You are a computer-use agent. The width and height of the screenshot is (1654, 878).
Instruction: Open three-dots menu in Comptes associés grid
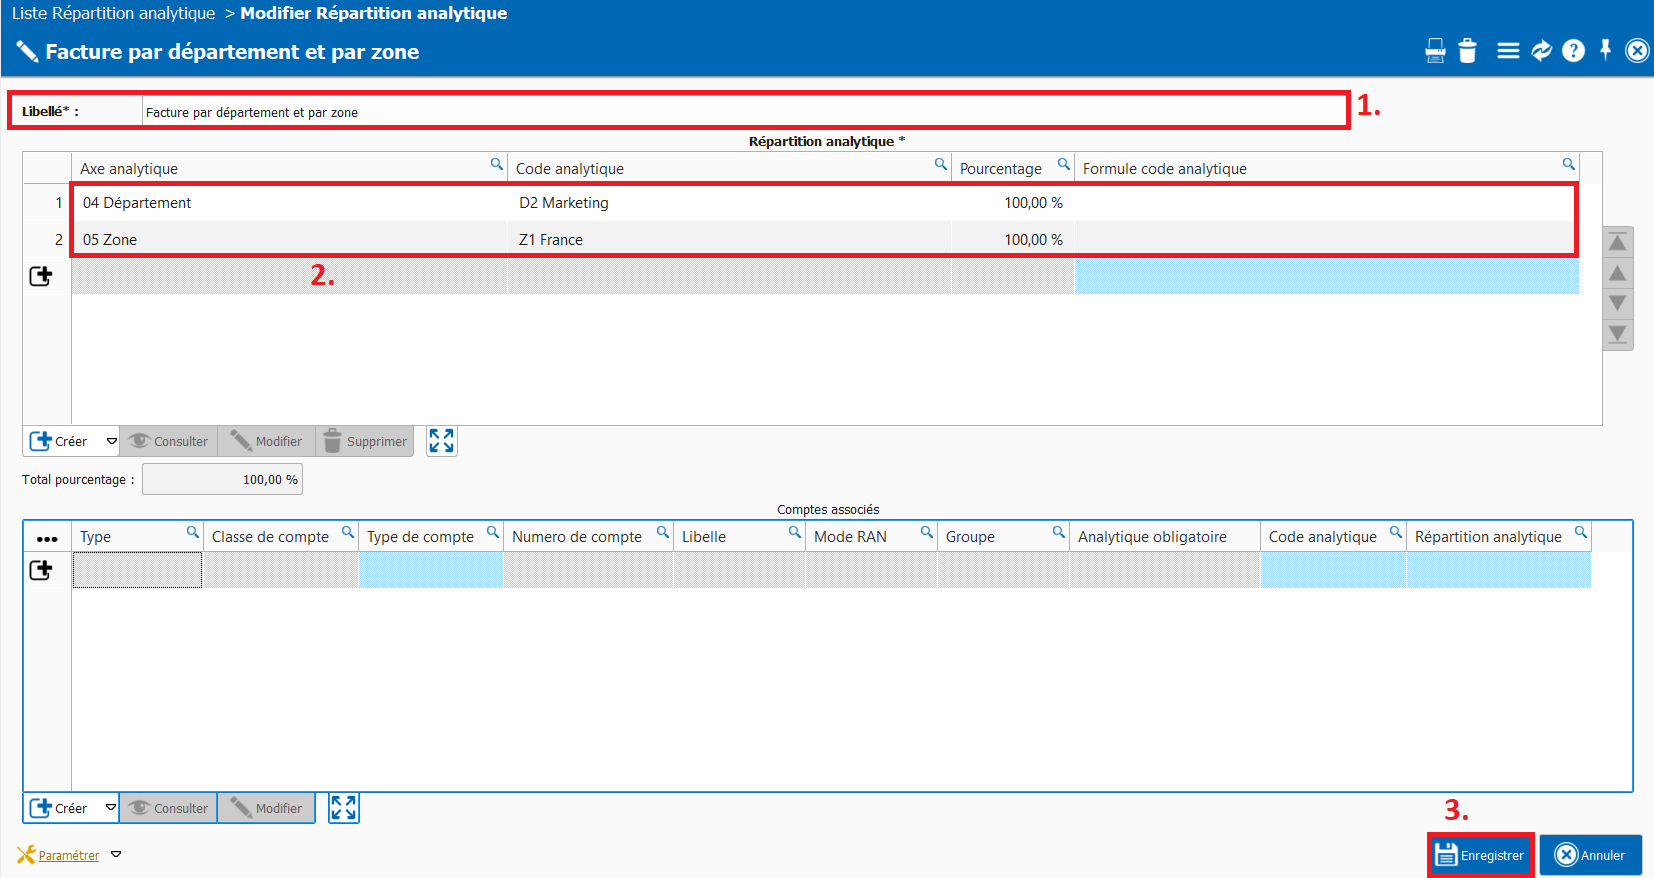[x=47, y=538]
